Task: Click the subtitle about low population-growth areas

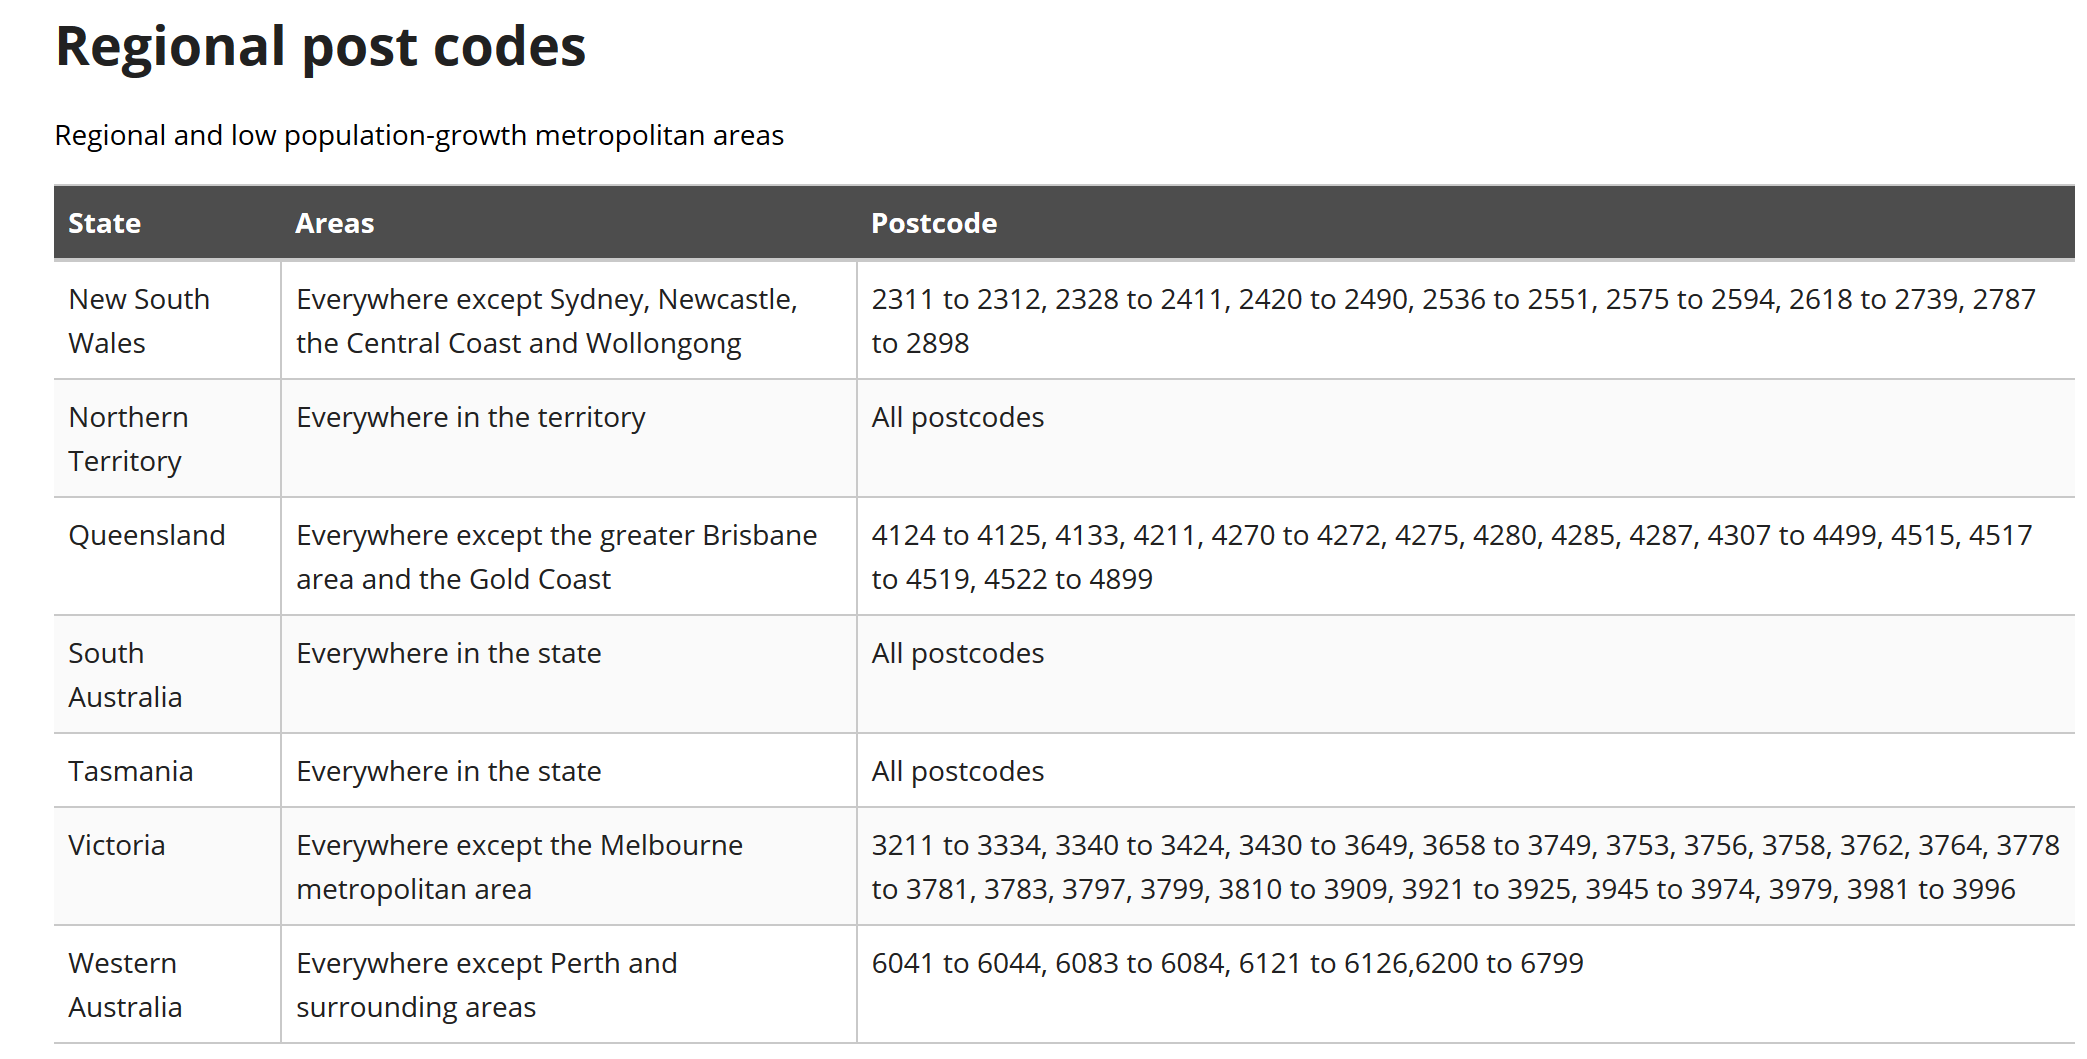Action: [x=419, y=135]
